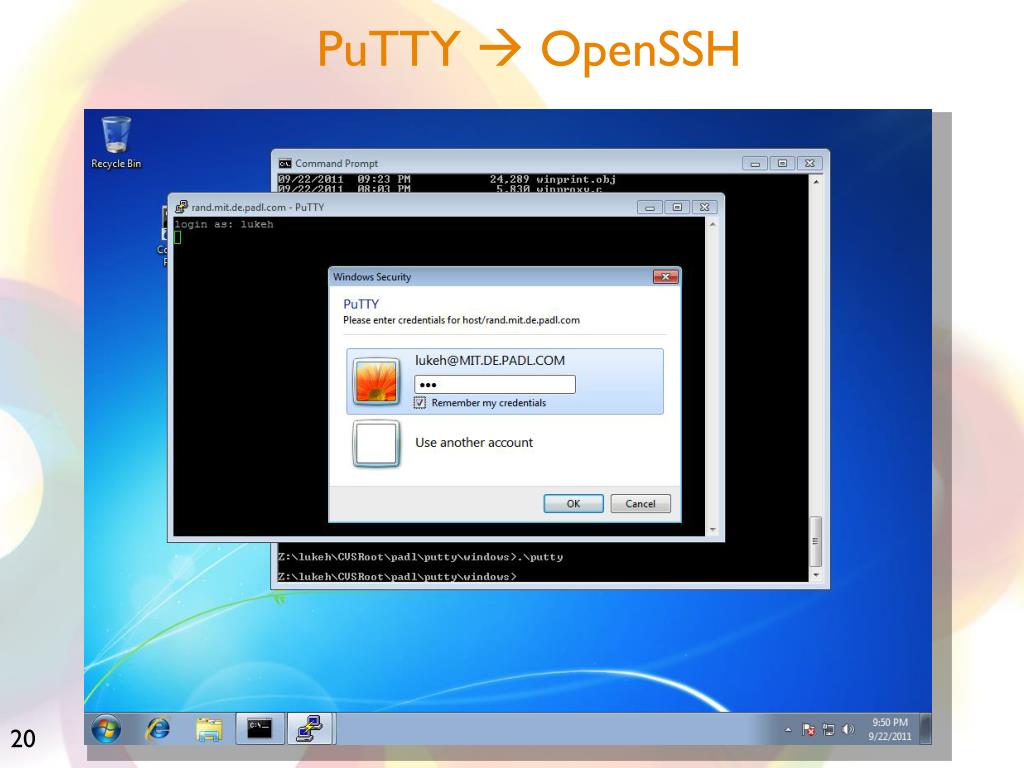Close the Command Prompt window

point(810,163)
